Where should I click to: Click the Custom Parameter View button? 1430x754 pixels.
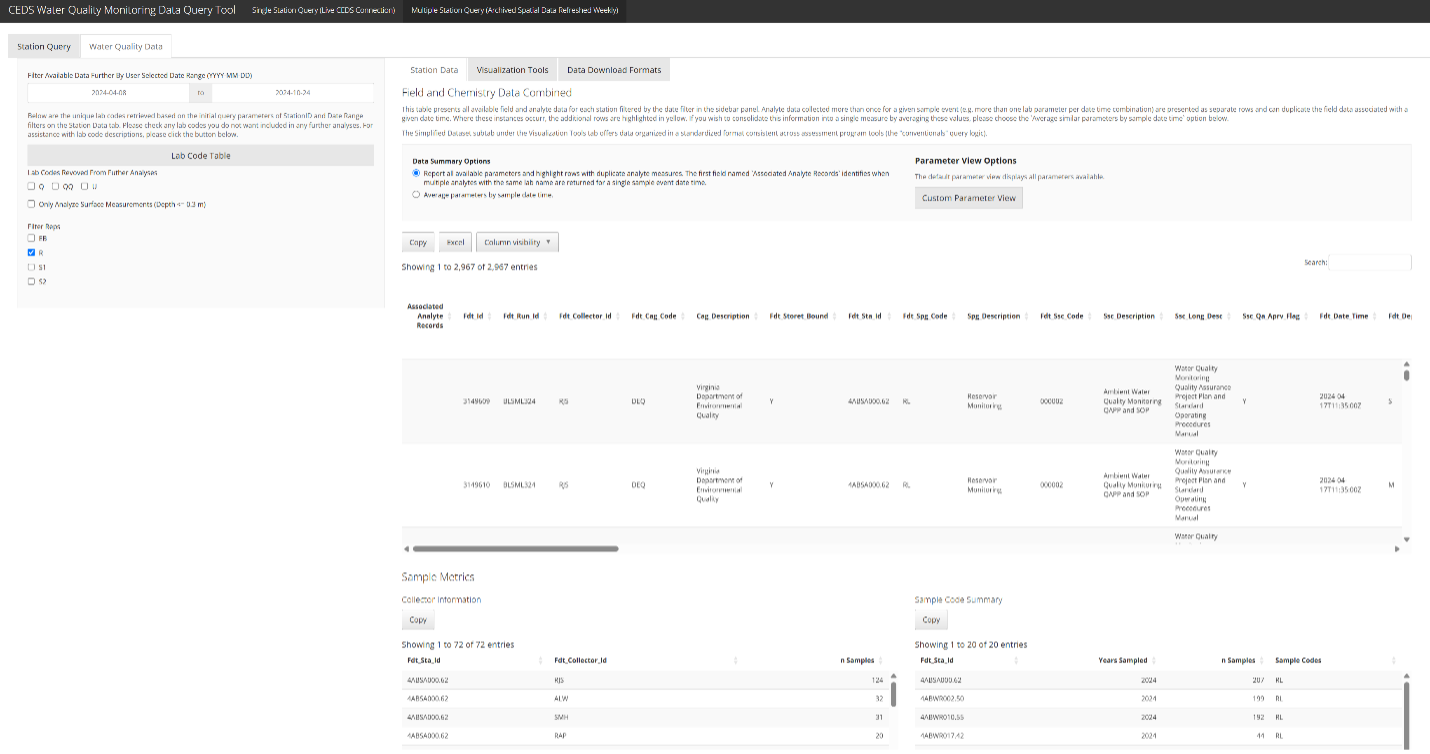[x=968, y=198]
